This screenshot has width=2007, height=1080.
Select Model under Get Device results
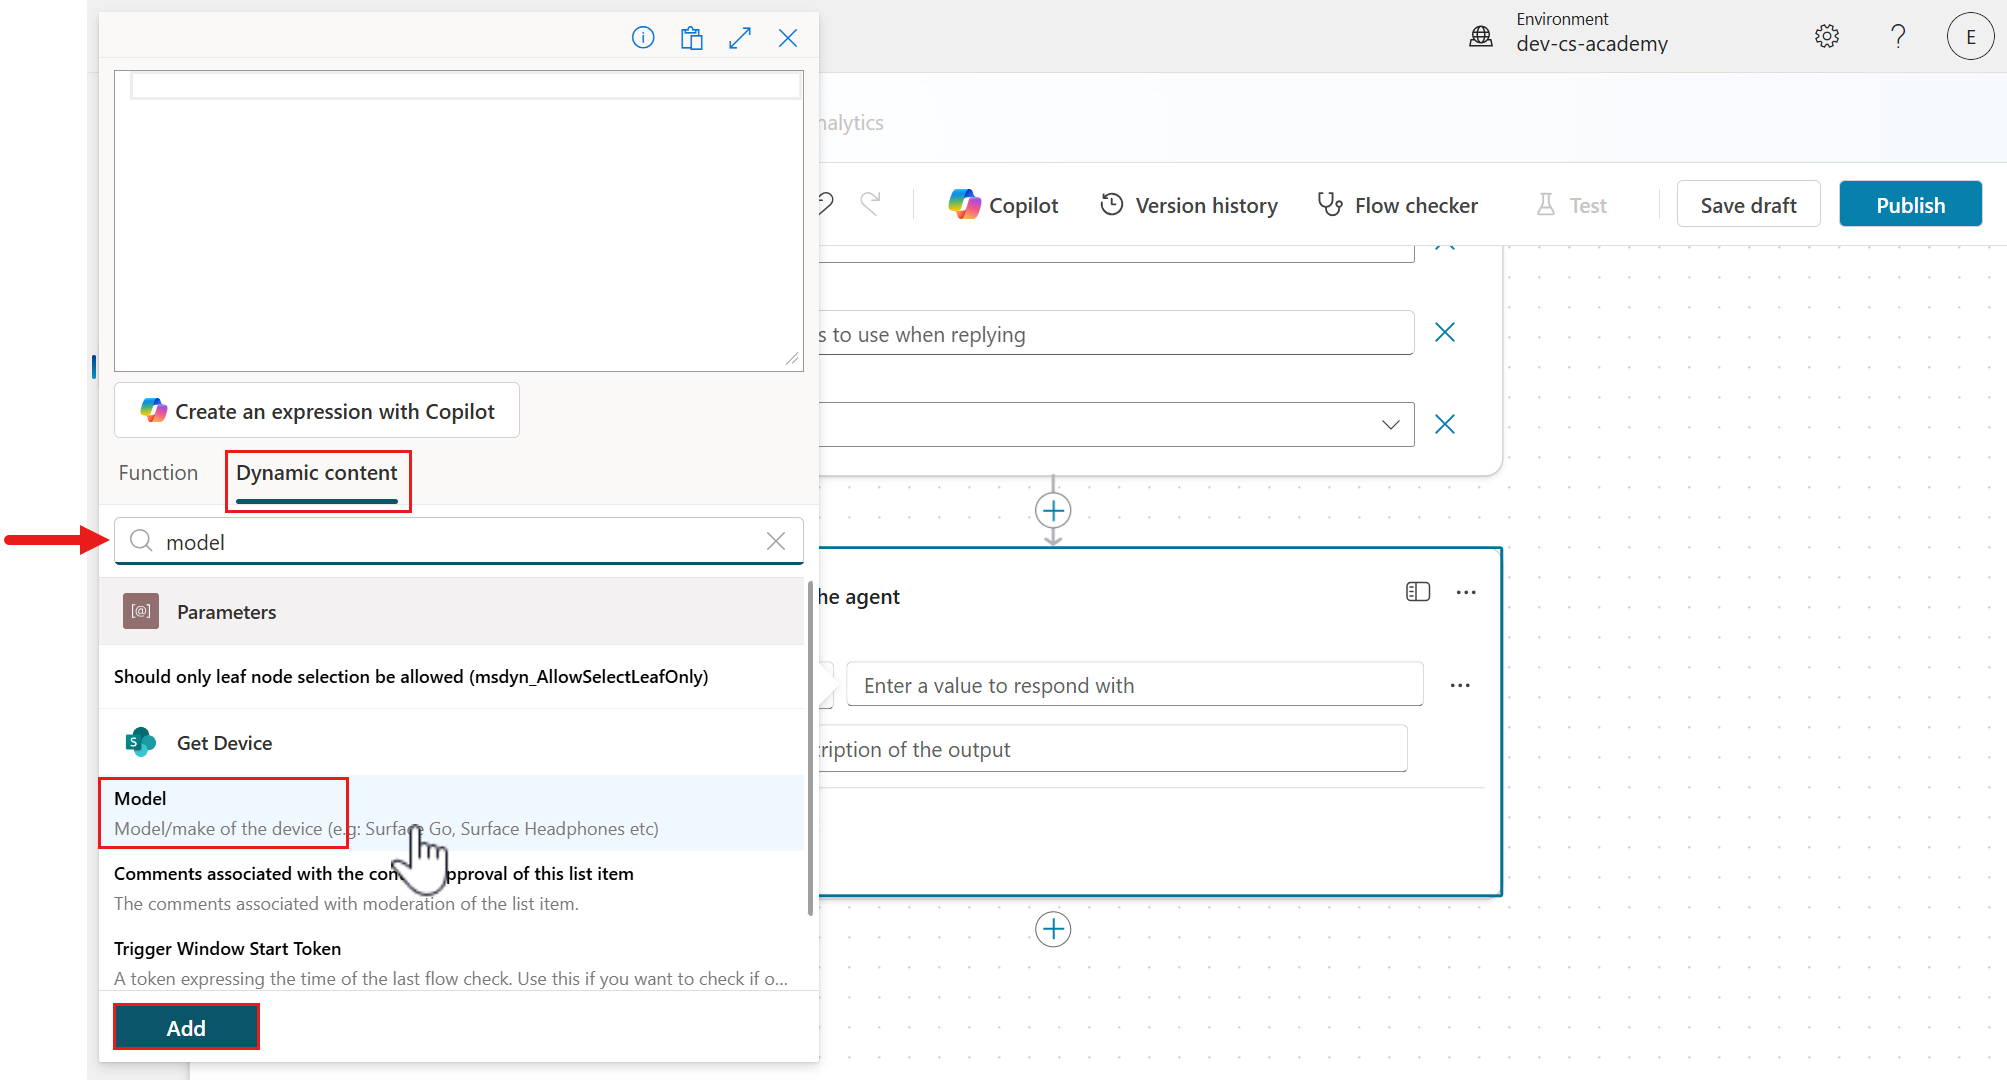pos(223,812)
